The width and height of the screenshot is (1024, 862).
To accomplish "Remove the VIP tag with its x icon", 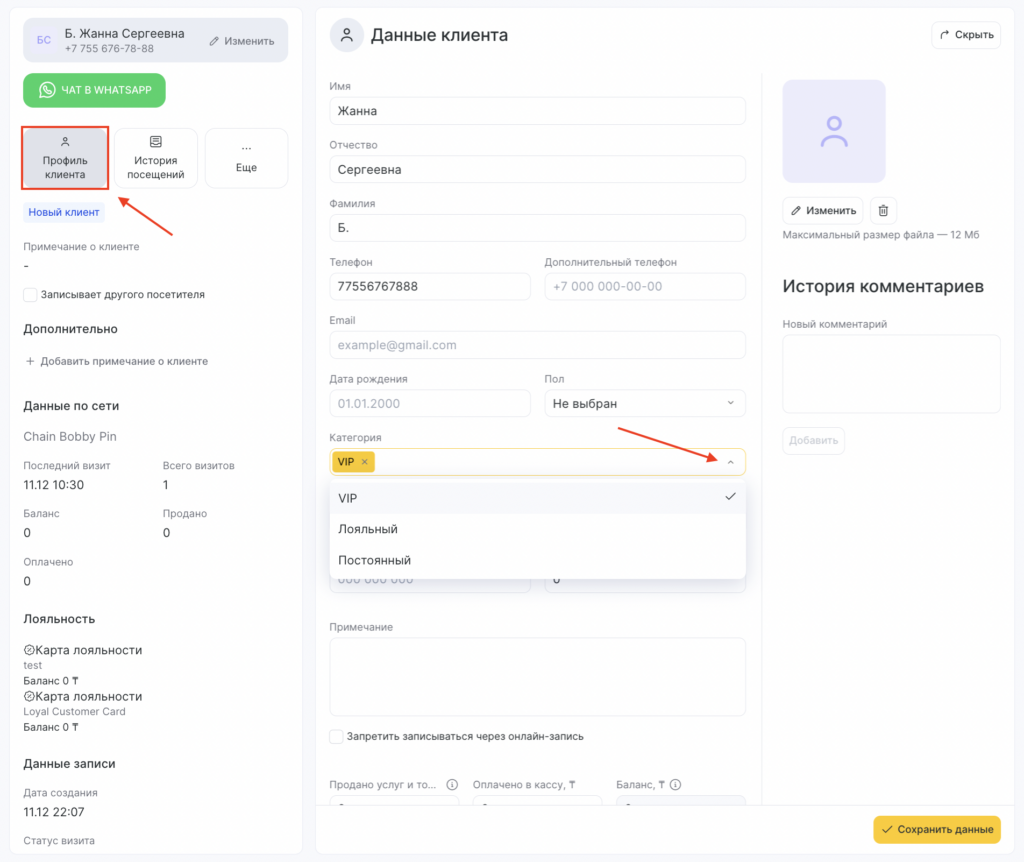I will (x=365, y=461).
